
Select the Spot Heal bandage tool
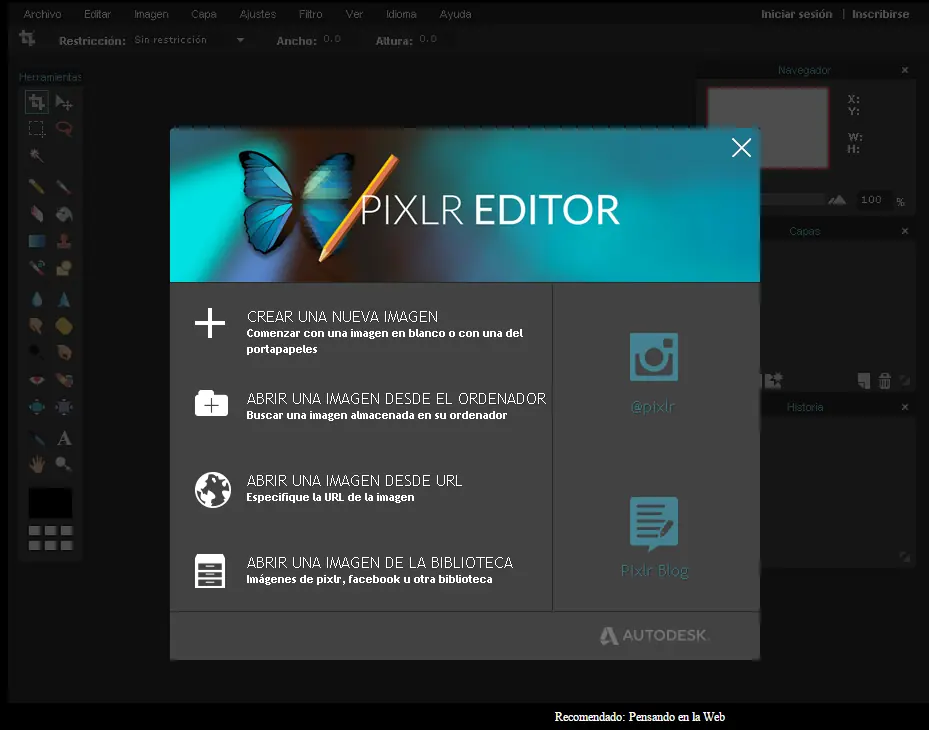click(x=64, y=380)
